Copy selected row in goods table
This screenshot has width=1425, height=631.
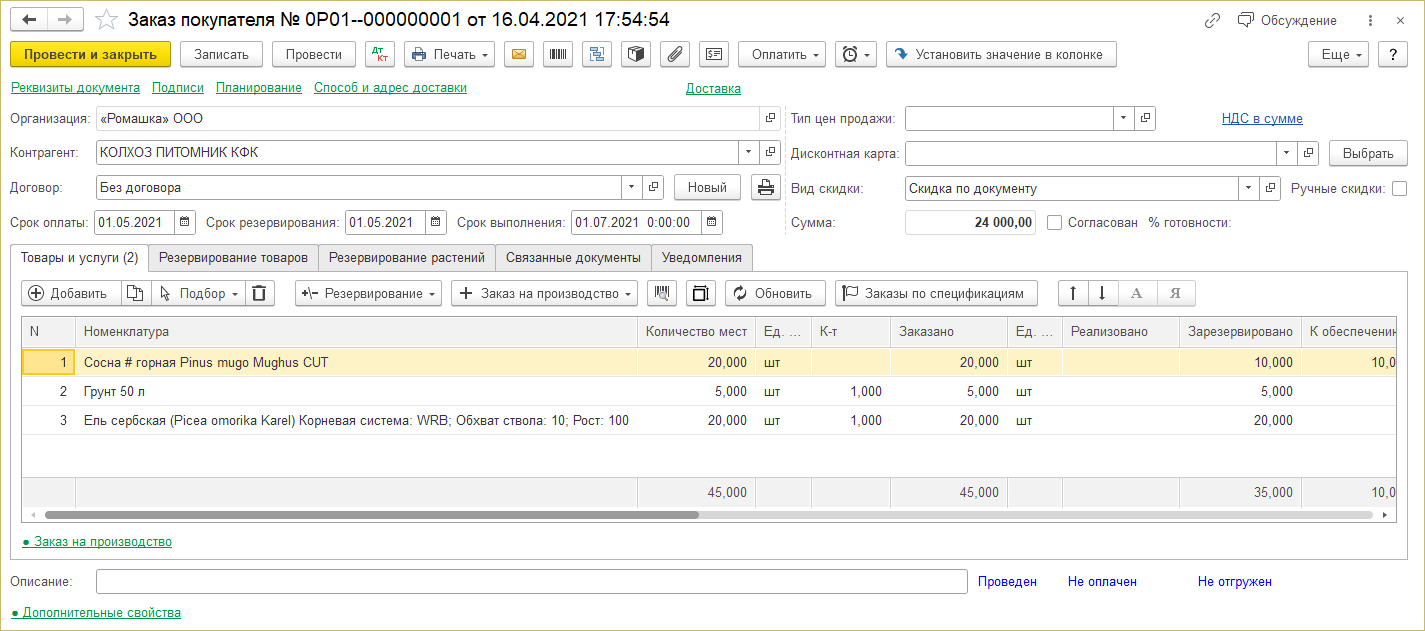135,293
